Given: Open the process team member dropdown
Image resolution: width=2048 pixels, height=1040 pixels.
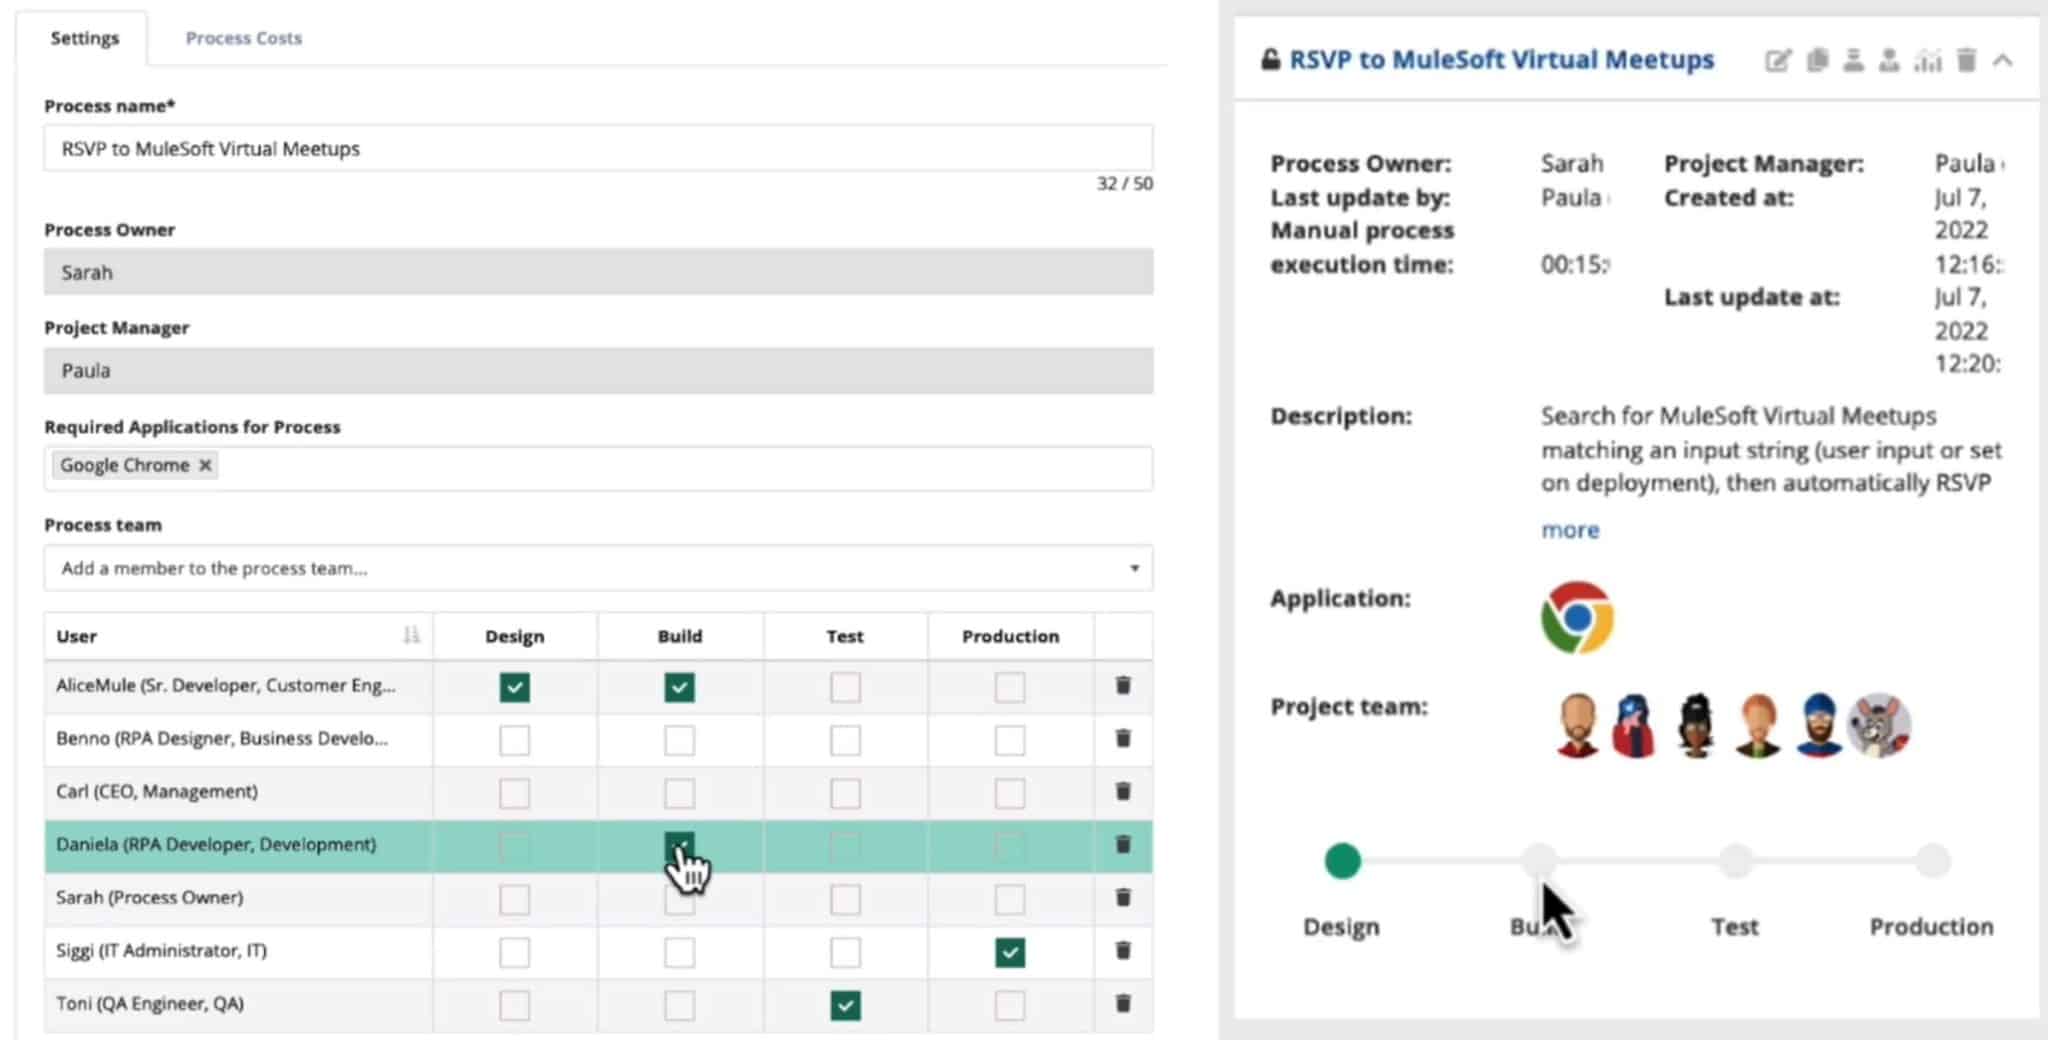Looking at the screenshot, I should click(1134, 568).
